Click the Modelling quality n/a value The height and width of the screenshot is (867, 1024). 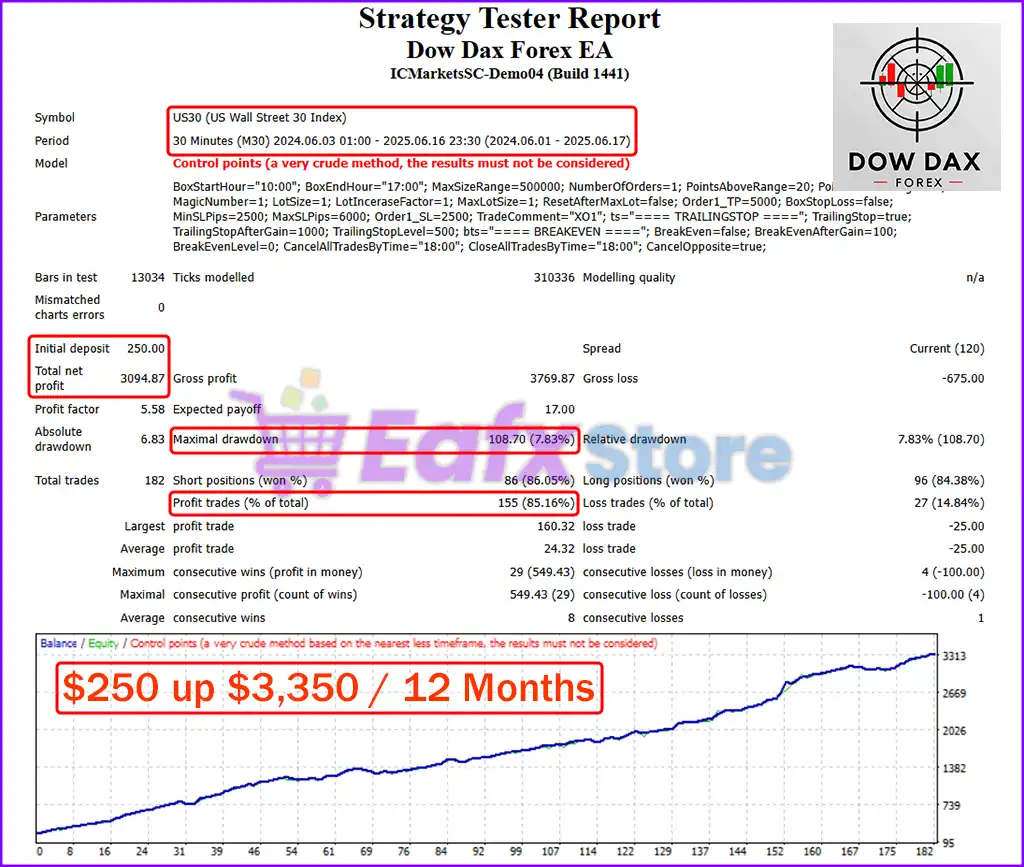tap(975, 277)
